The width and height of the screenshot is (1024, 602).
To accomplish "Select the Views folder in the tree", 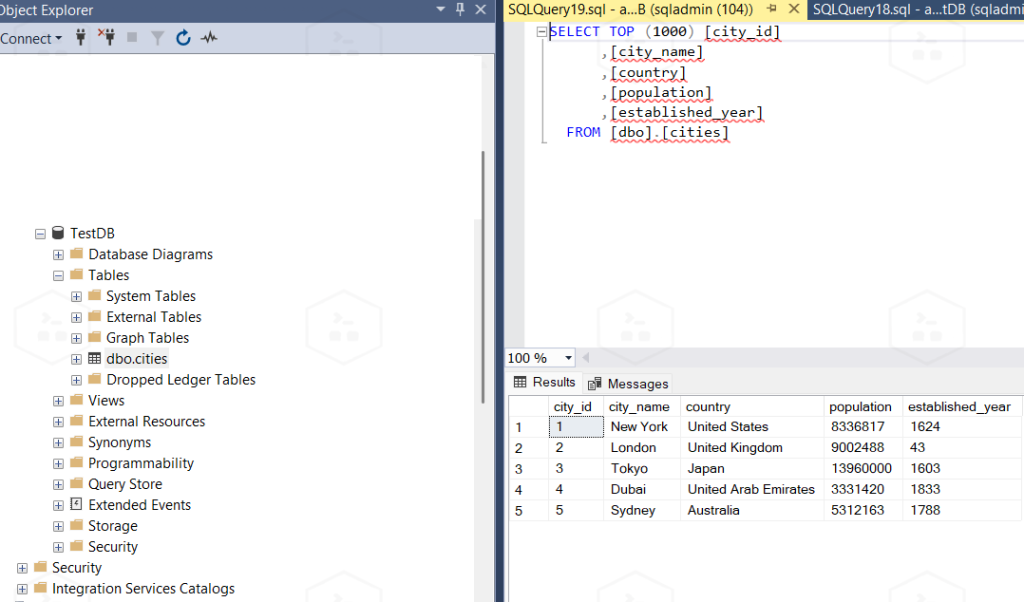I will pos(106,400).
